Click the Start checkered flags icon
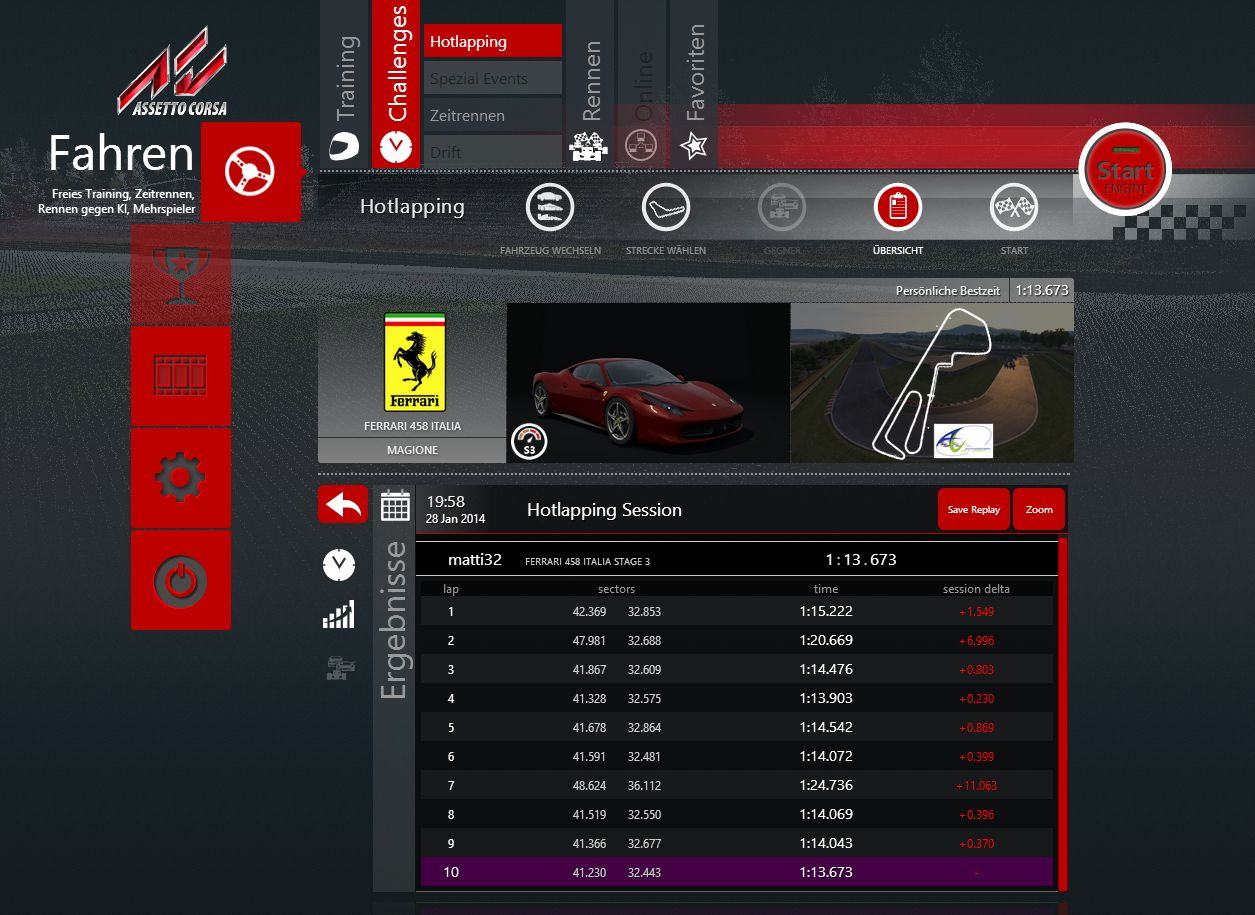Image resolution: width=1255 pixels, height=915 pixels. [1014, 208]
